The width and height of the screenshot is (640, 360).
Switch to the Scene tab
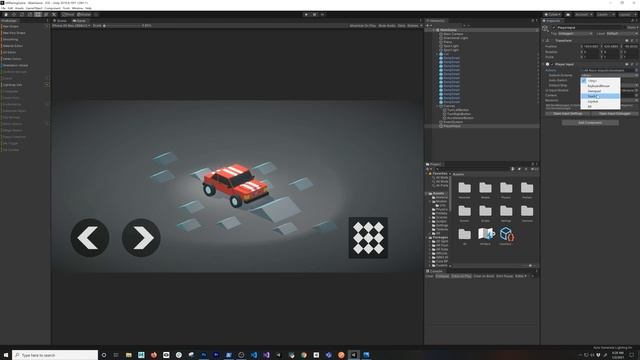(60, 20)
